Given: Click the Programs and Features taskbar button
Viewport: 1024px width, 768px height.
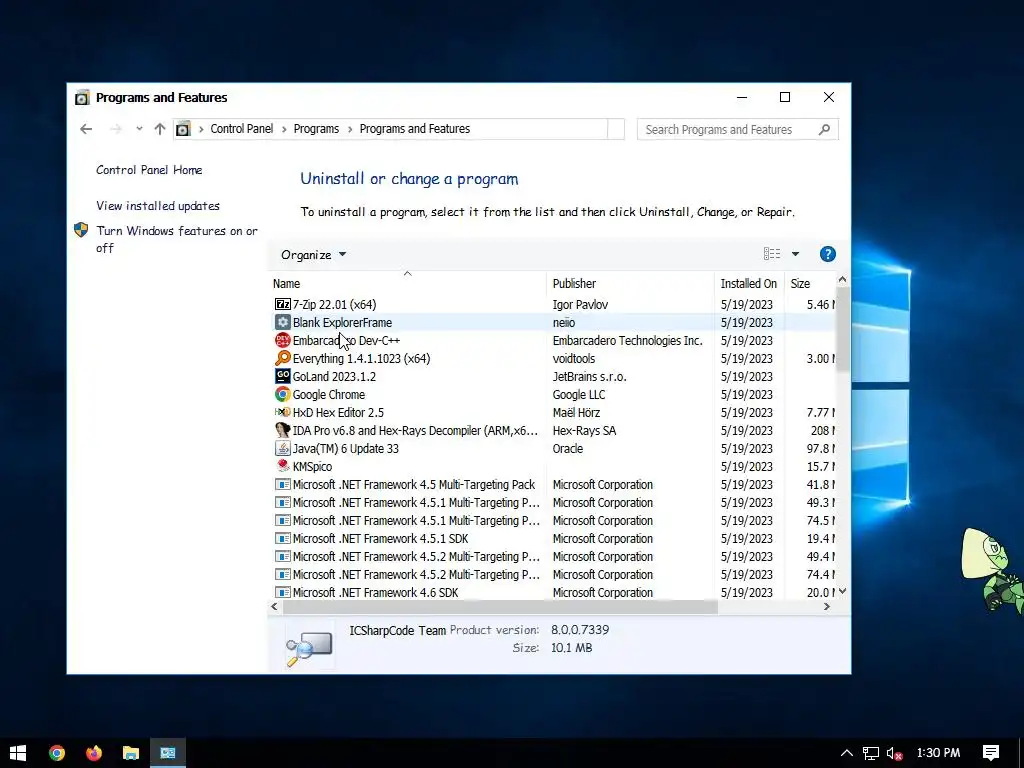Looking at the screenshot, I should coord(168,753).
